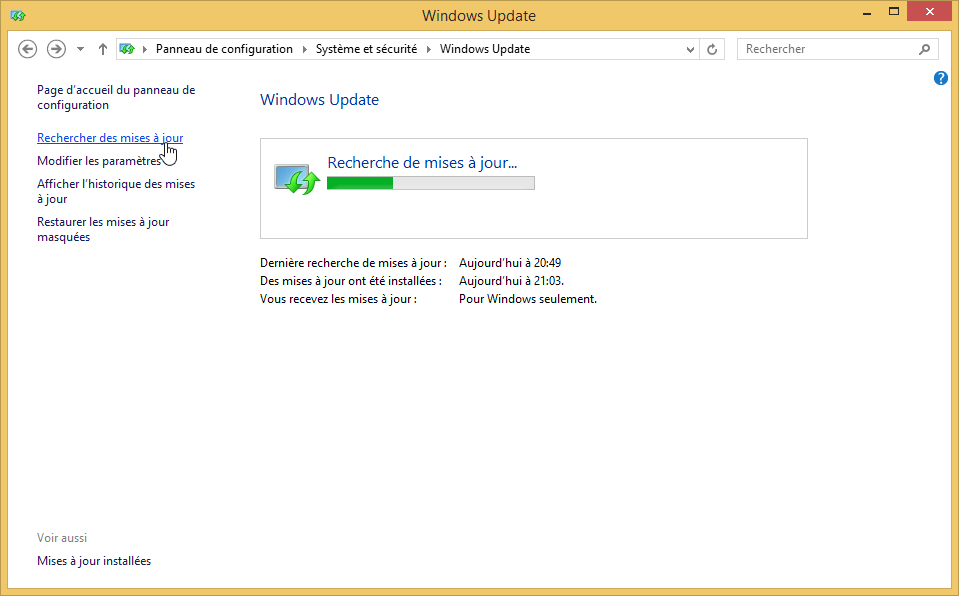Click label Des mises à jour ont été installées

[350, 281]
